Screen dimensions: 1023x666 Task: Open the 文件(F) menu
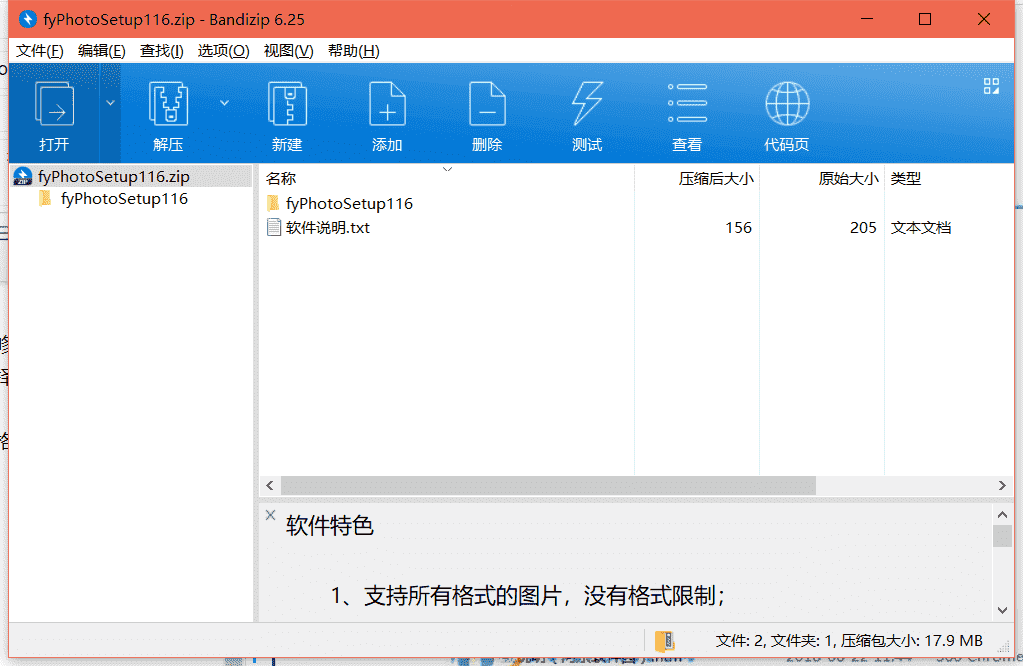click(40, 51)
